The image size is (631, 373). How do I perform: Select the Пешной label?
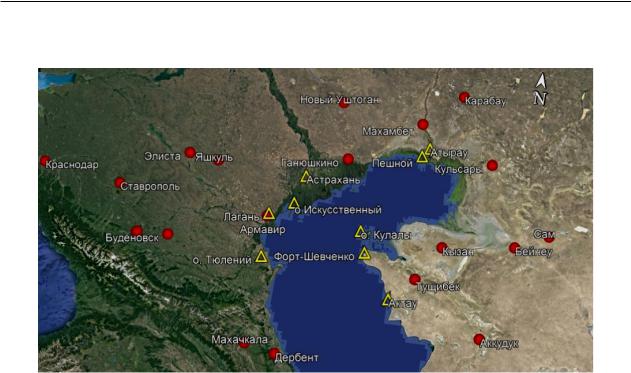pyautogui.click(x=392, y=163)
